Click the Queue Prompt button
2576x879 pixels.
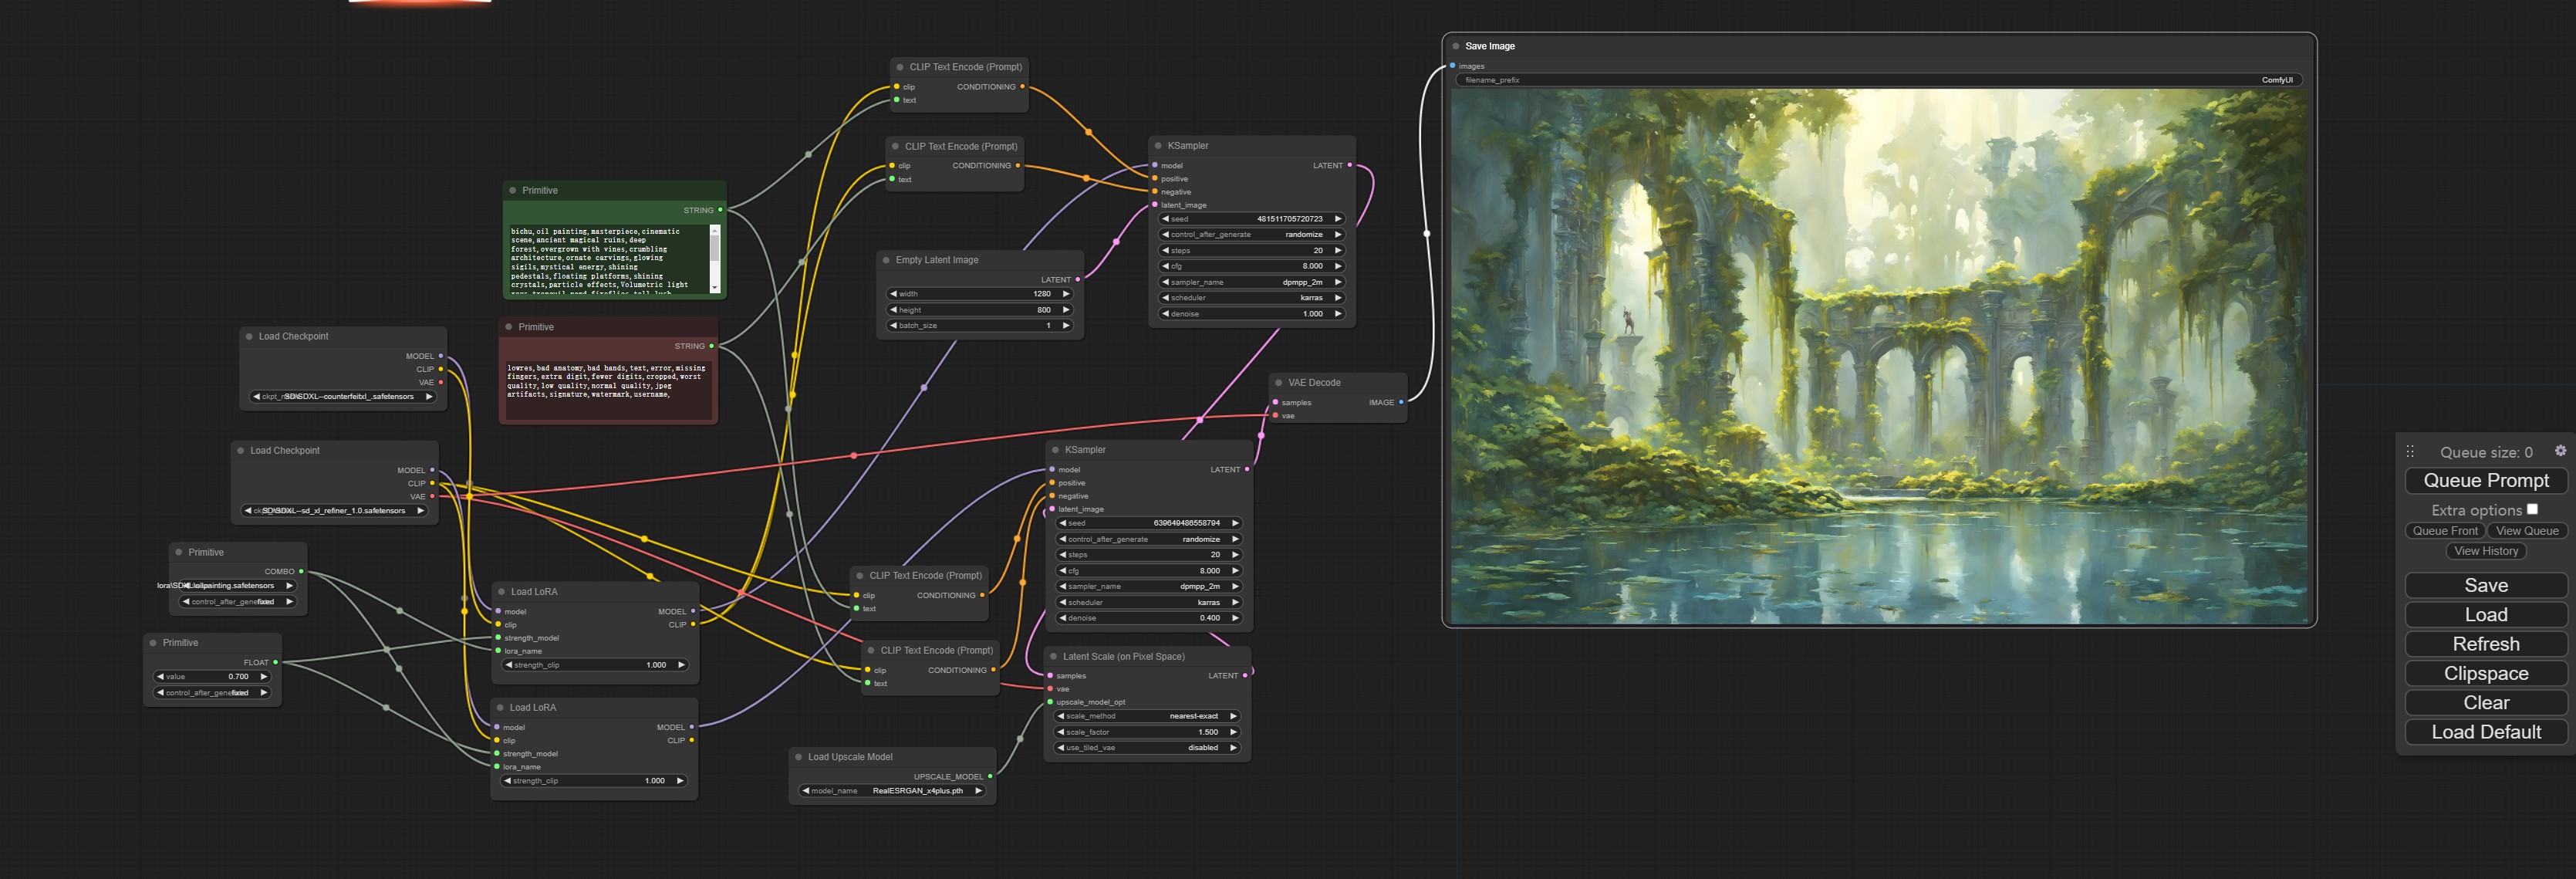pyautogui.click(x=2486, y=481)
